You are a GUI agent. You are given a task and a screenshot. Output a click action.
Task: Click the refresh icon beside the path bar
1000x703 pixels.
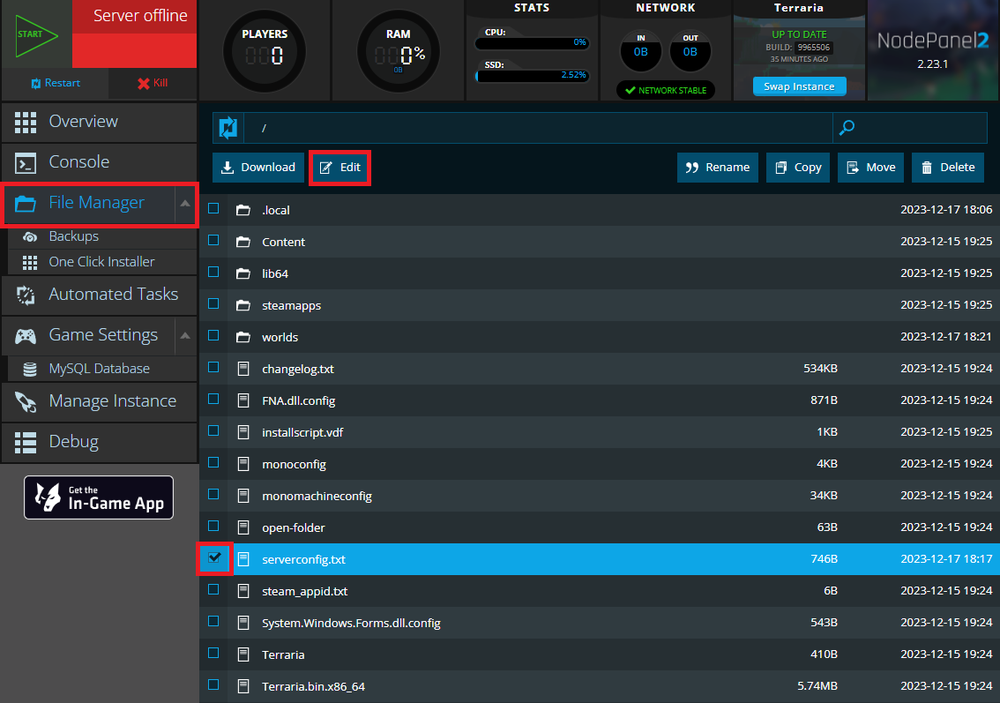coord(228,128)
